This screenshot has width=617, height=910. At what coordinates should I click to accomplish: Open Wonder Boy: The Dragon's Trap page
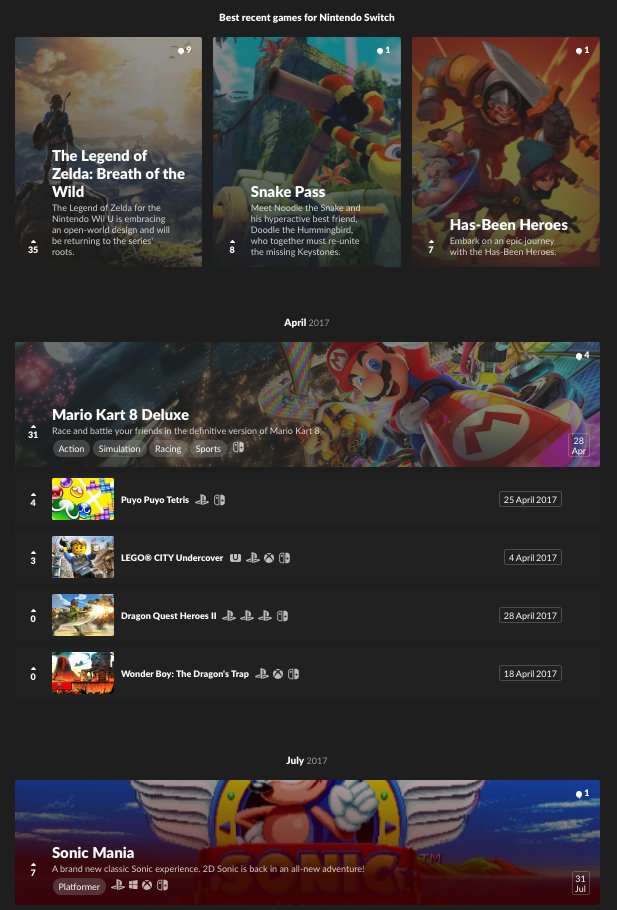coord(185,674)
